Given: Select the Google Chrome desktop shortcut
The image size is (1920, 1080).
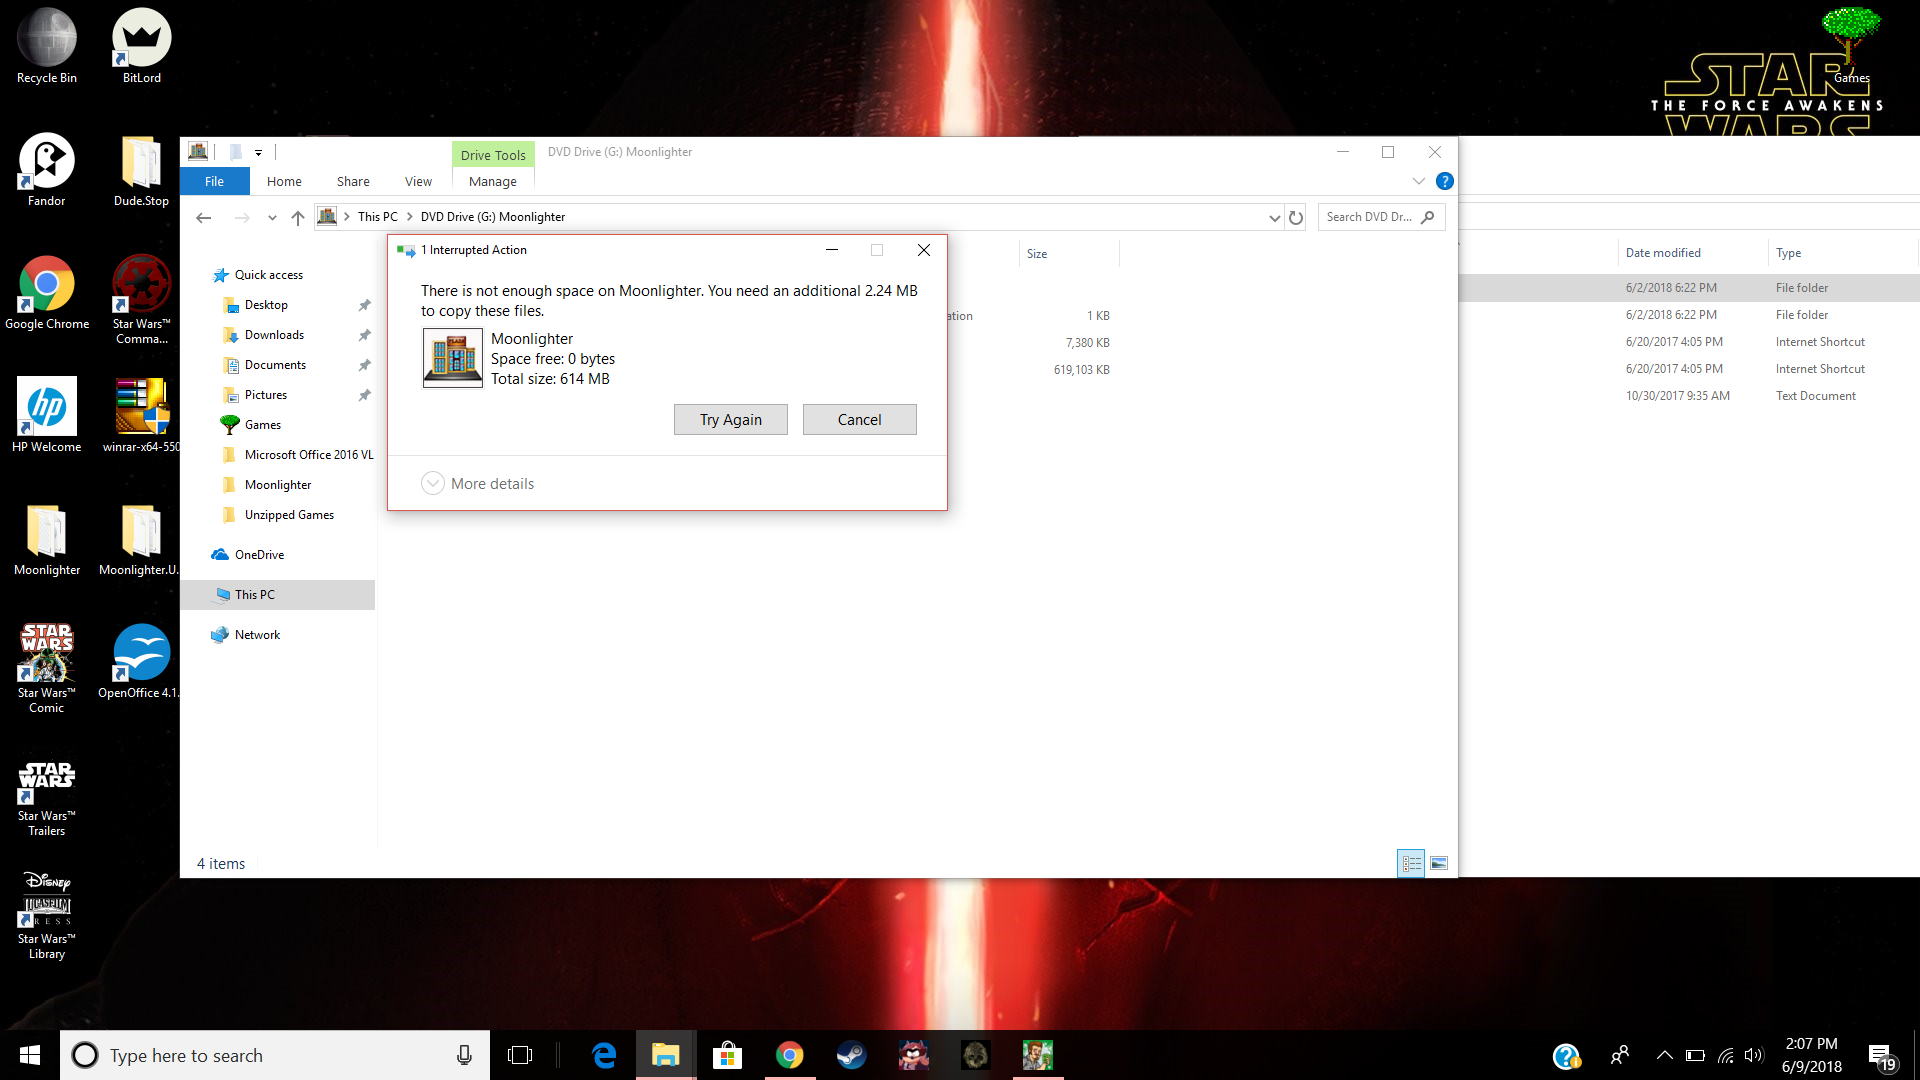Looking at the screenshot, I should tap(47, 293).
